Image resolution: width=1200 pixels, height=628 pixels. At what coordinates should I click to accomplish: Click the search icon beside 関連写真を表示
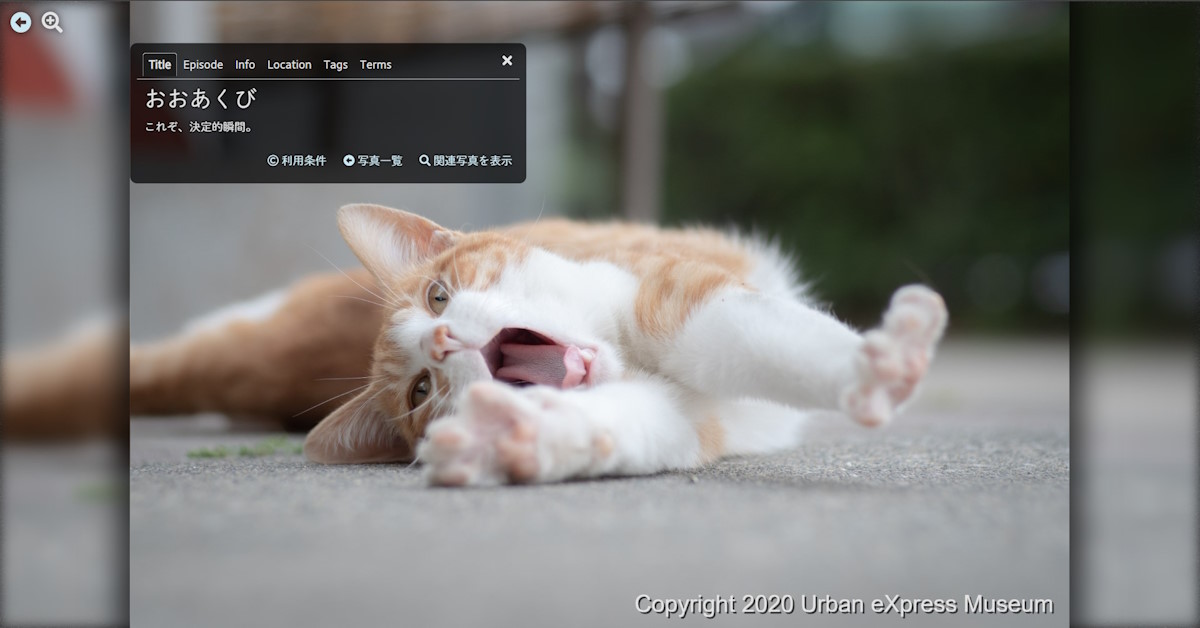tap(425, 161)
